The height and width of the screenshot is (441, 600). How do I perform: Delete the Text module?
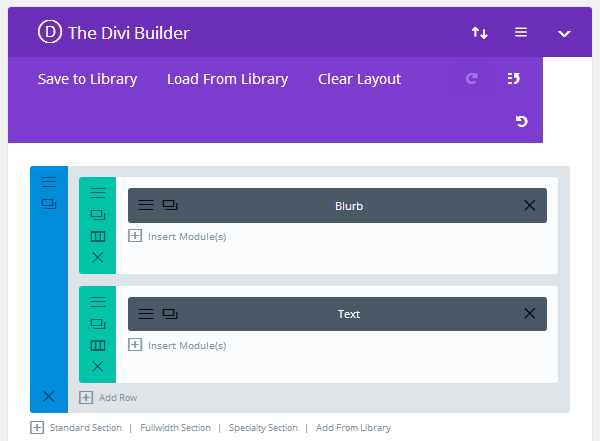[530, 314]
